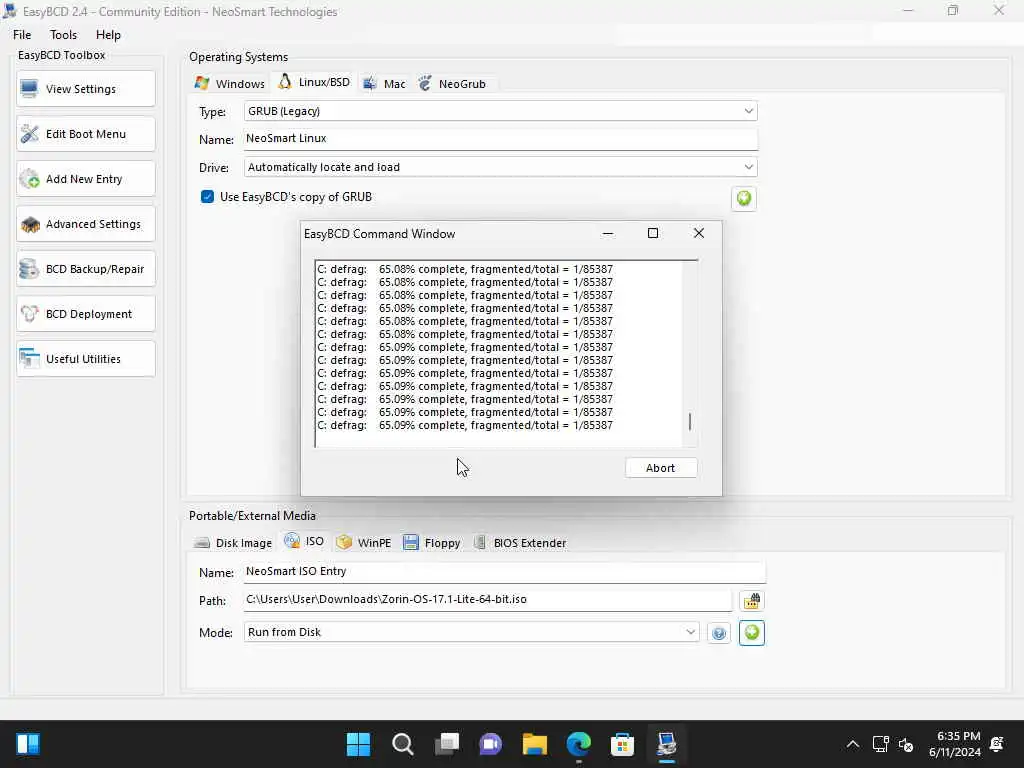Image resolution: width=1024 pixels, height=768 pixels.
Task: Click green add entry button for Linux
Action: pos(744,199)
